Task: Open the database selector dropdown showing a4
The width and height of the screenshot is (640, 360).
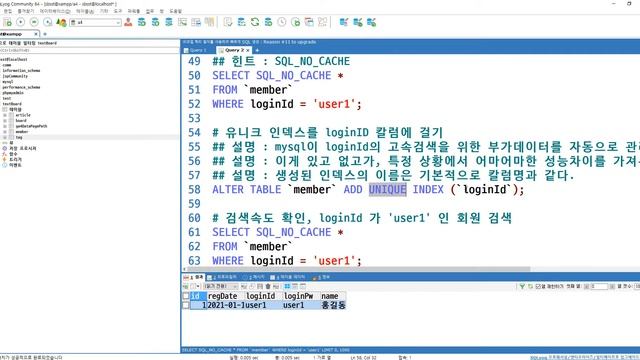Action: click(96, 22)
